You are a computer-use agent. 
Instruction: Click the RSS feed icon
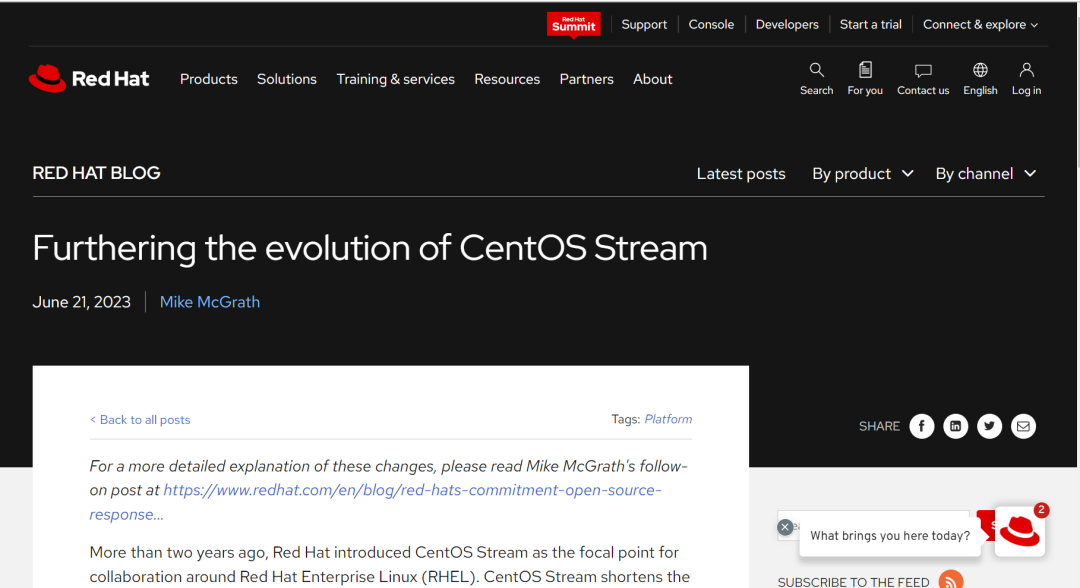[950, 580]
